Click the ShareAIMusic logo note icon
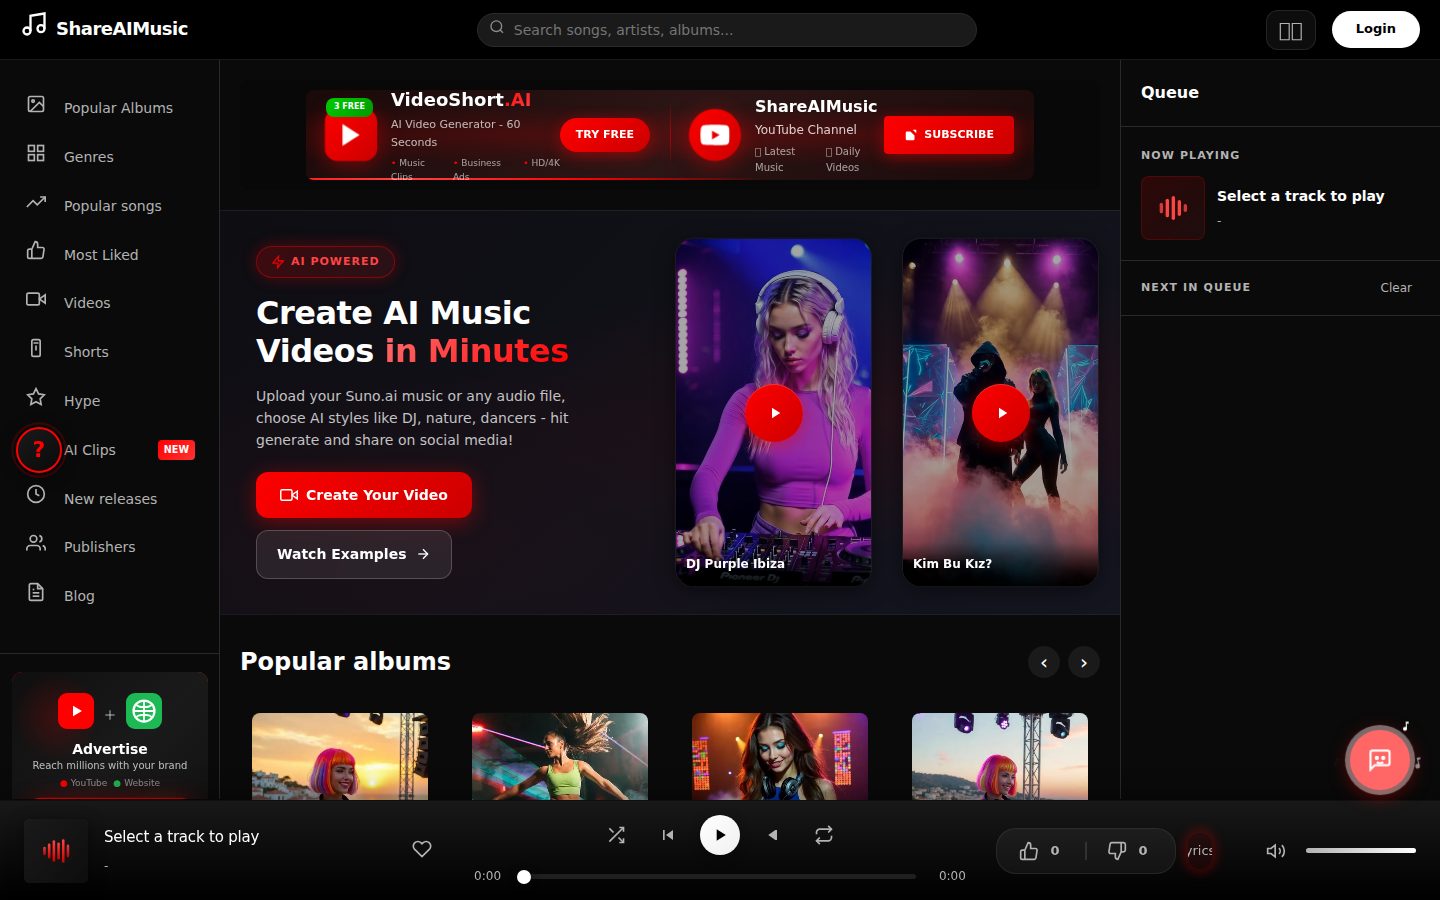The image size is (1440, 900). click(x=34, y=24)
